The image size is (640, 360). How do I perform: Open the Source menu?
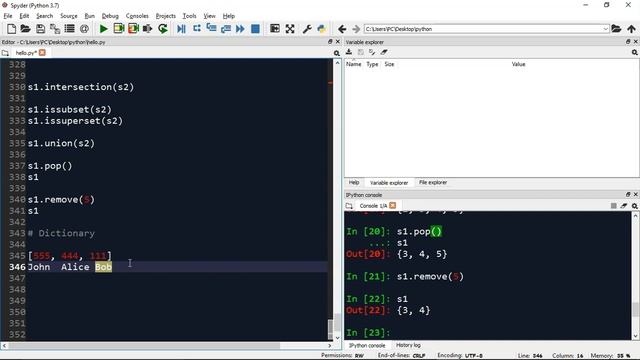[69, 16]
